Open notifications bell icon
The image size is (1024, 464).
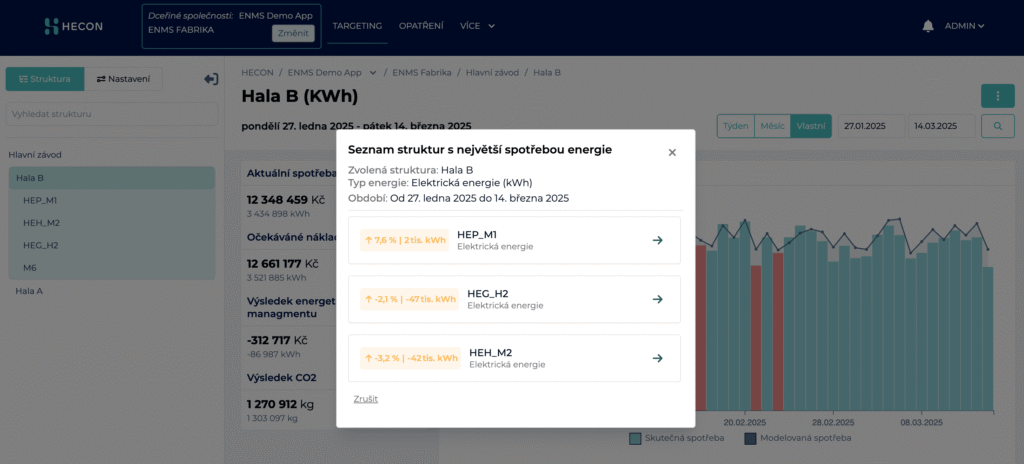(x=927, y=26)
